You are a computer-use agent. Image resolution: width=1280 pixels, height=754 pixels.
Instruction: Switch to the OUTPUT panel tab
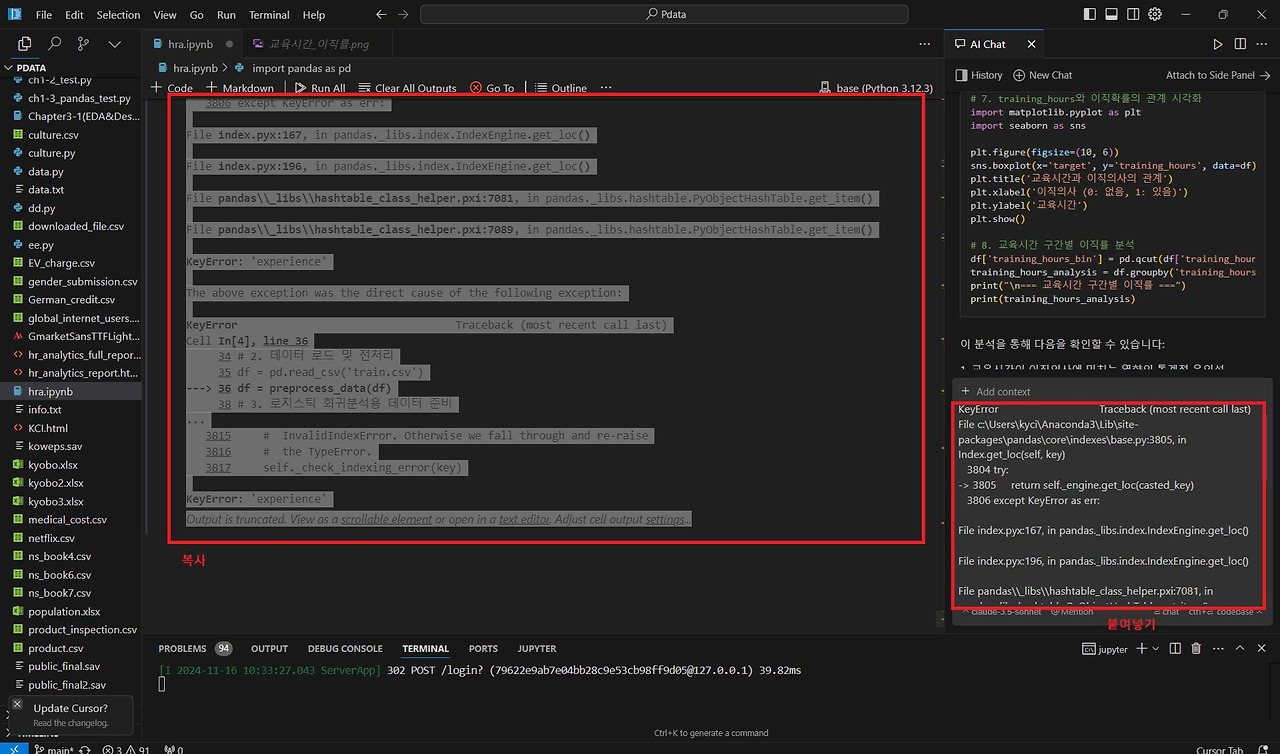(269, 648)
